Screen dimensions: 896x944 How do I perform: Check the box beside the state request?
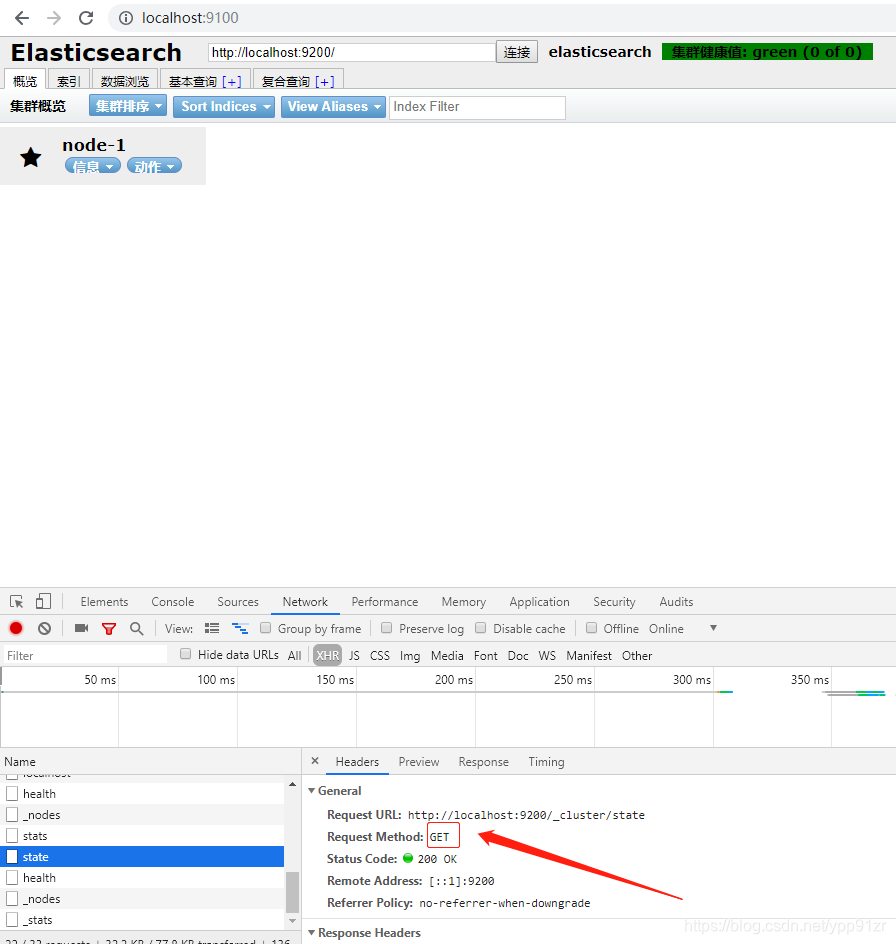coord(12,857)
